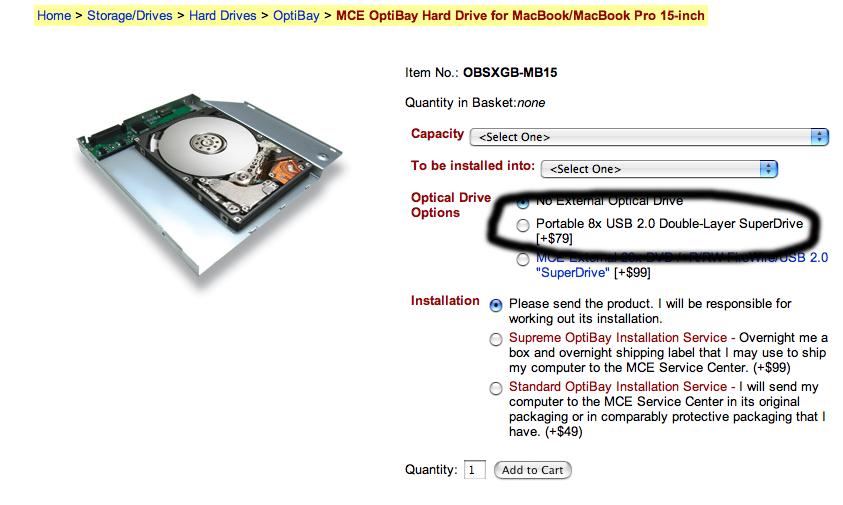Click the MCE OptiBay Hard Drive breadcrumb title
This screenshot has height=505, width=843.
point(520,16)
